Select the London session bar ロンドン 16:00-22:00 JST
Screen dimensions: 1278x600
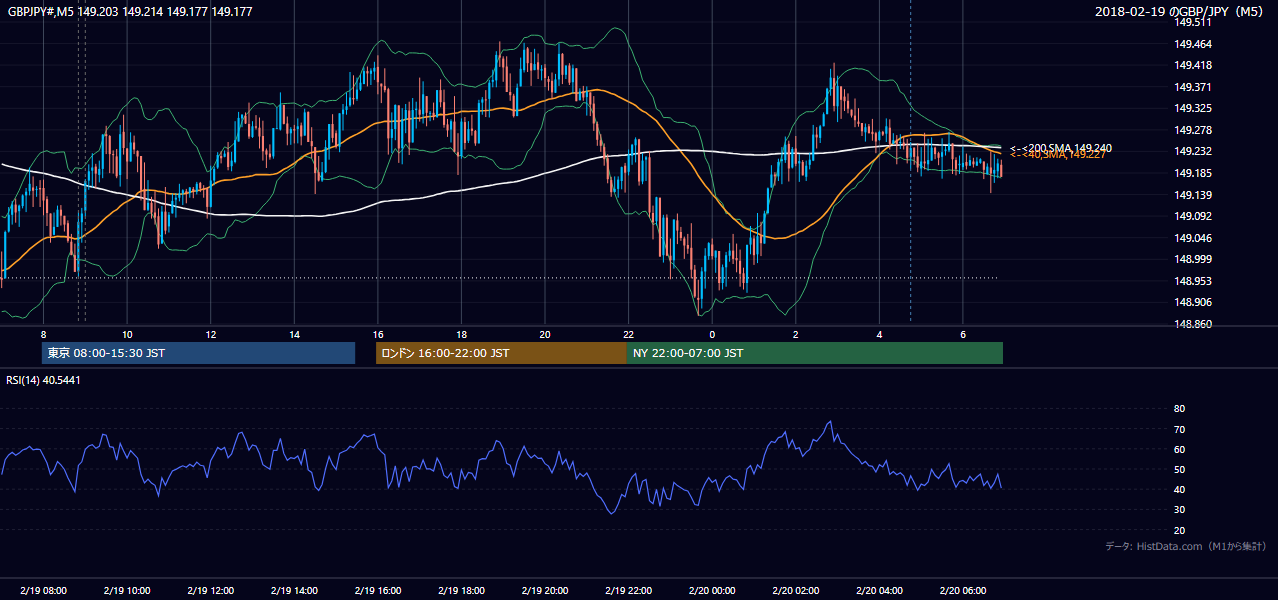(x=501, y=353)
